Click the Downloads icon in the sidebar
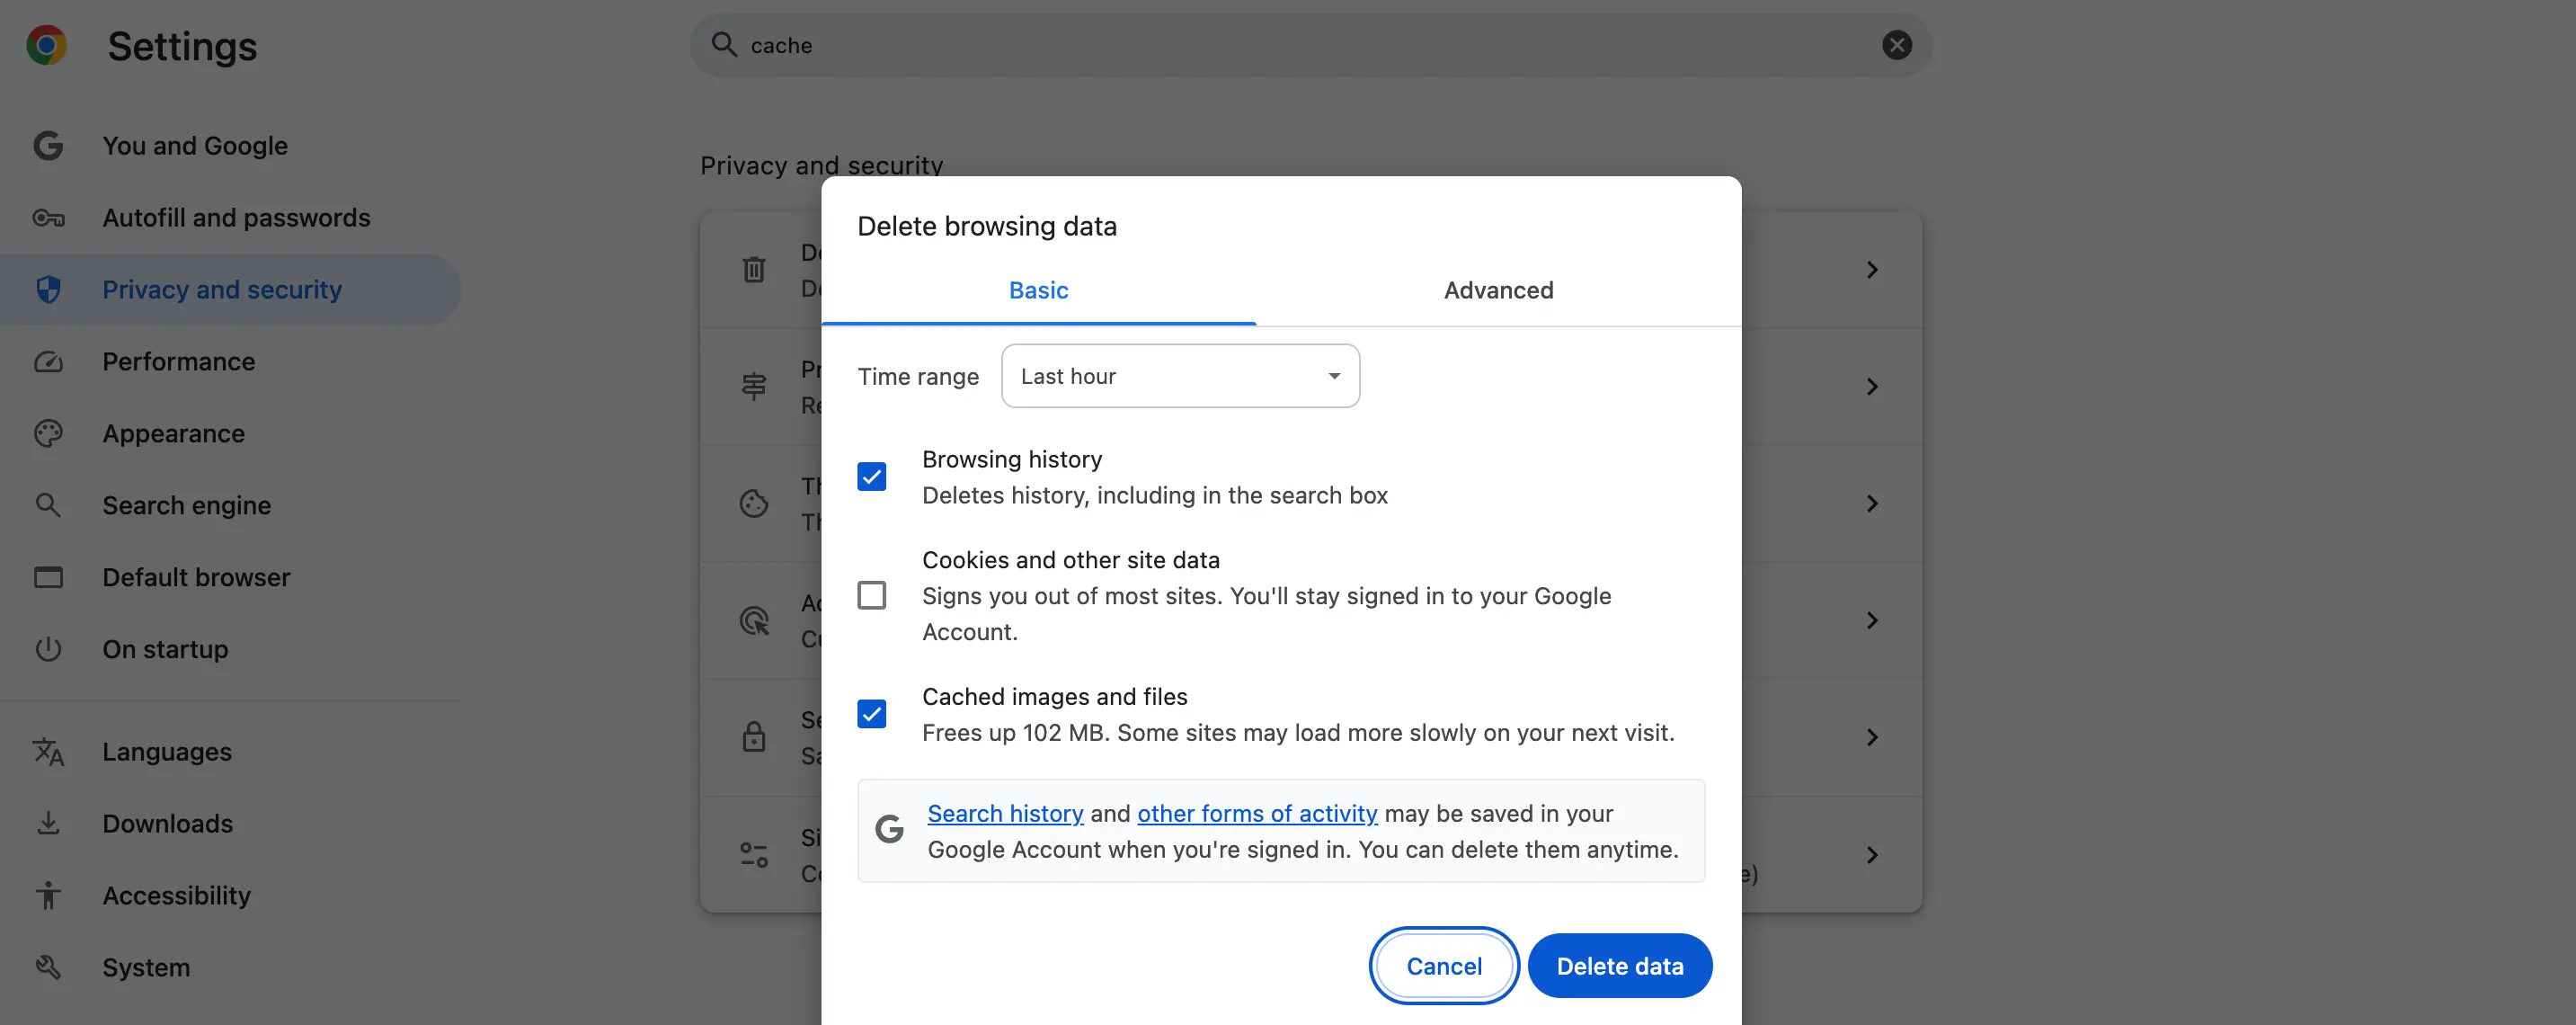Screen dimensions: 2576x1025 coord(48,822)
